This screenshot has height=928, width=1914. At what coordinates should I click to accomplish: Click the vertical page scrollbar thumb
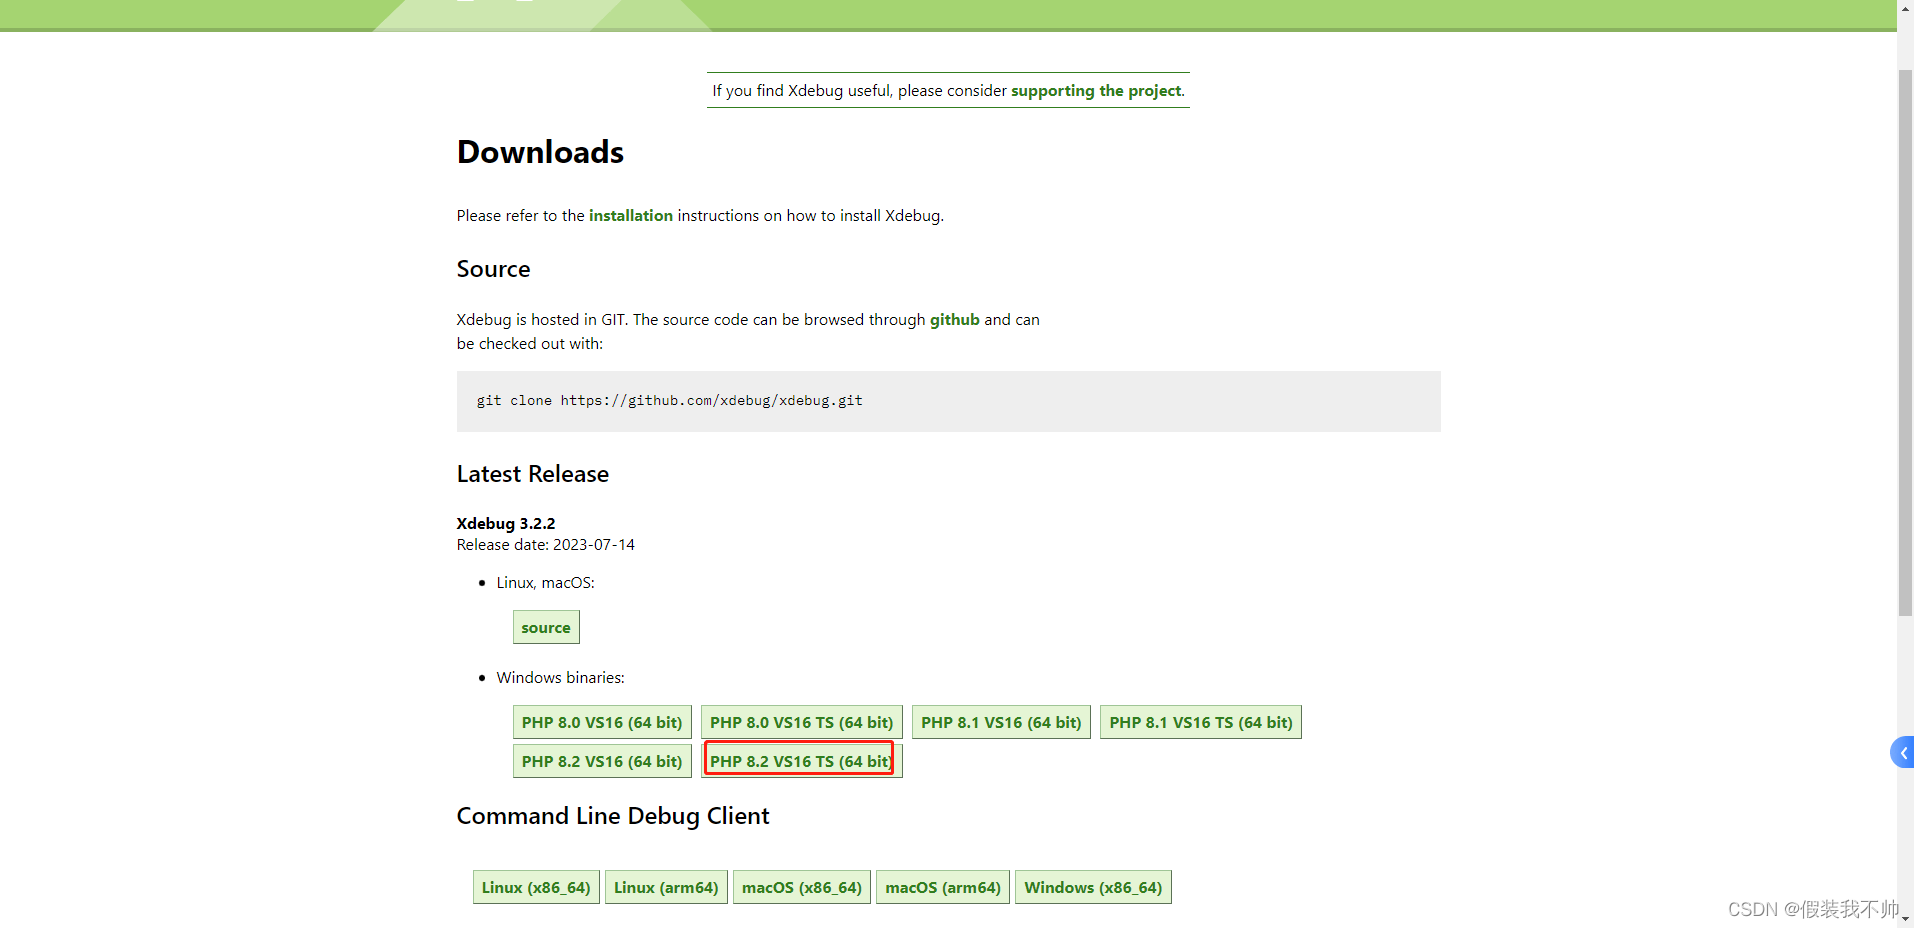1905,342
